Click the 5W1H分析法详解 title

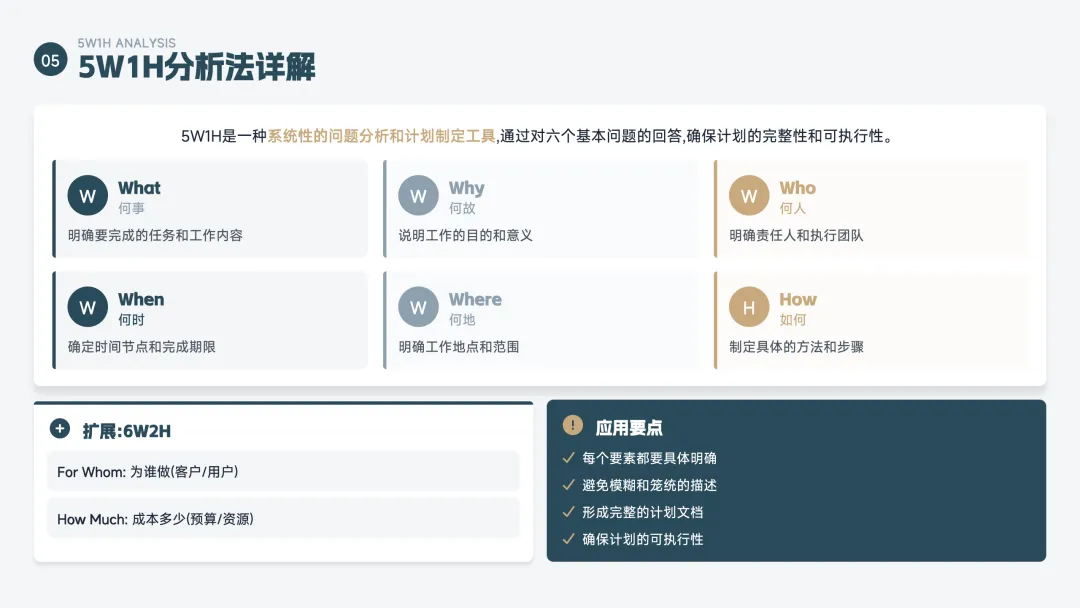pyautogui.click(x=197, y=68)
